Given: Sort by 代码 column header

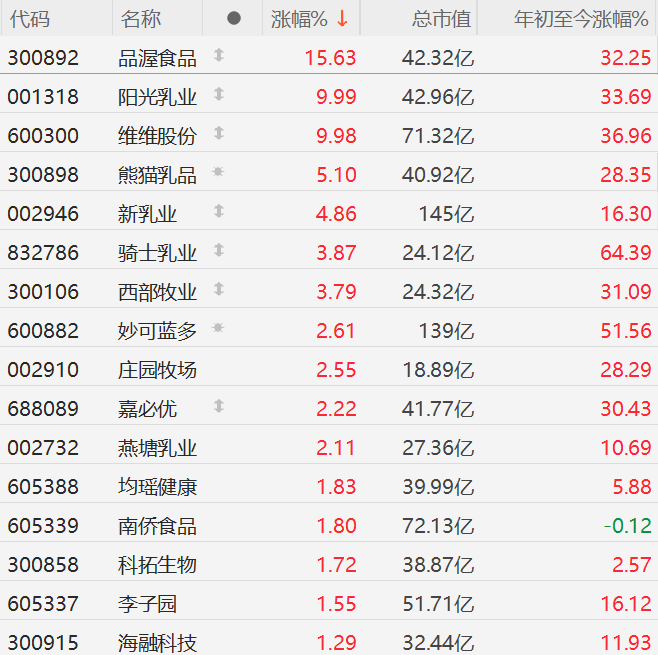Looking at the screenshot, I should (x=30, y=19).
